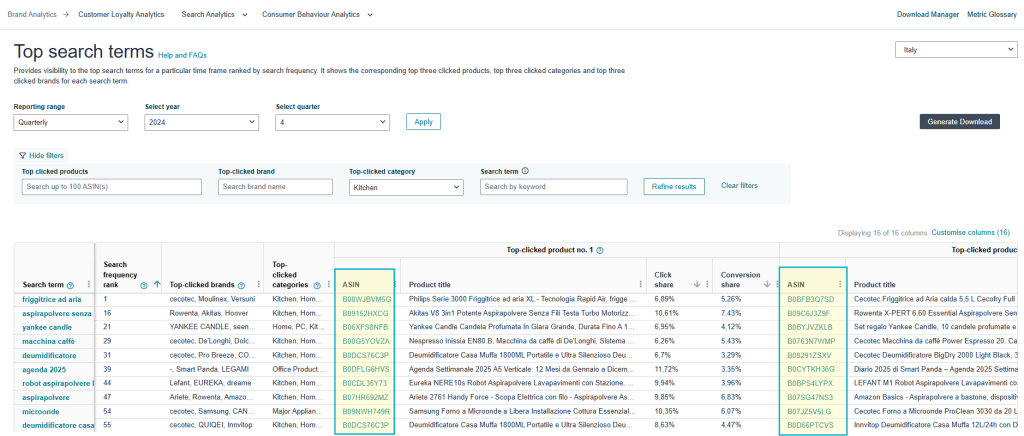
Task: Open the Search Analytics menu
Action: click(215, 15)
